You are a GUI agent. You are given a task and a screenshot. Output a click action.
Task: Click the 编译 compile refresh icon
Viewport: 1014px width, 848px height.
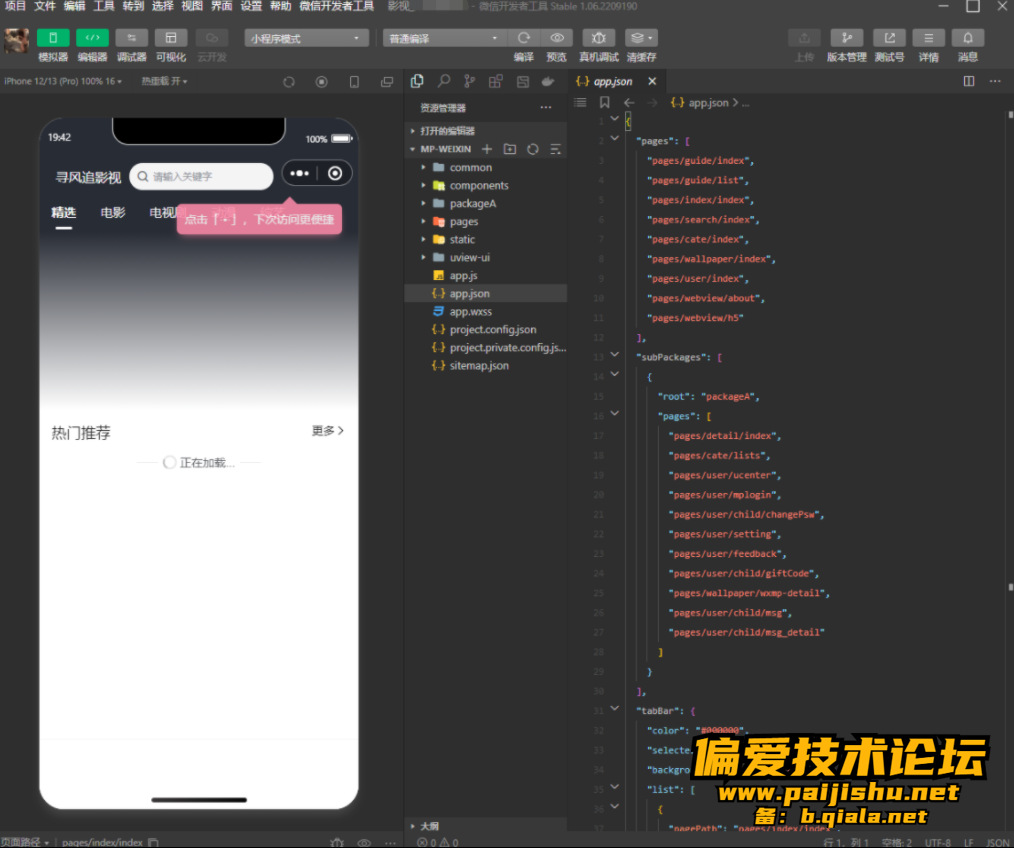pyautogui.click(x=524, y=38)
